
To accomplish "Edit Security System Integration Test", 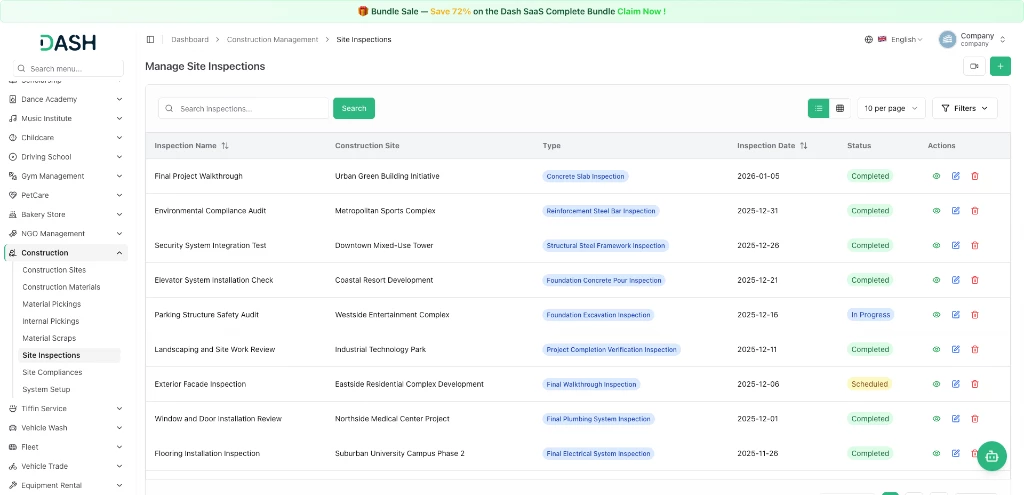I will (955, 246).
